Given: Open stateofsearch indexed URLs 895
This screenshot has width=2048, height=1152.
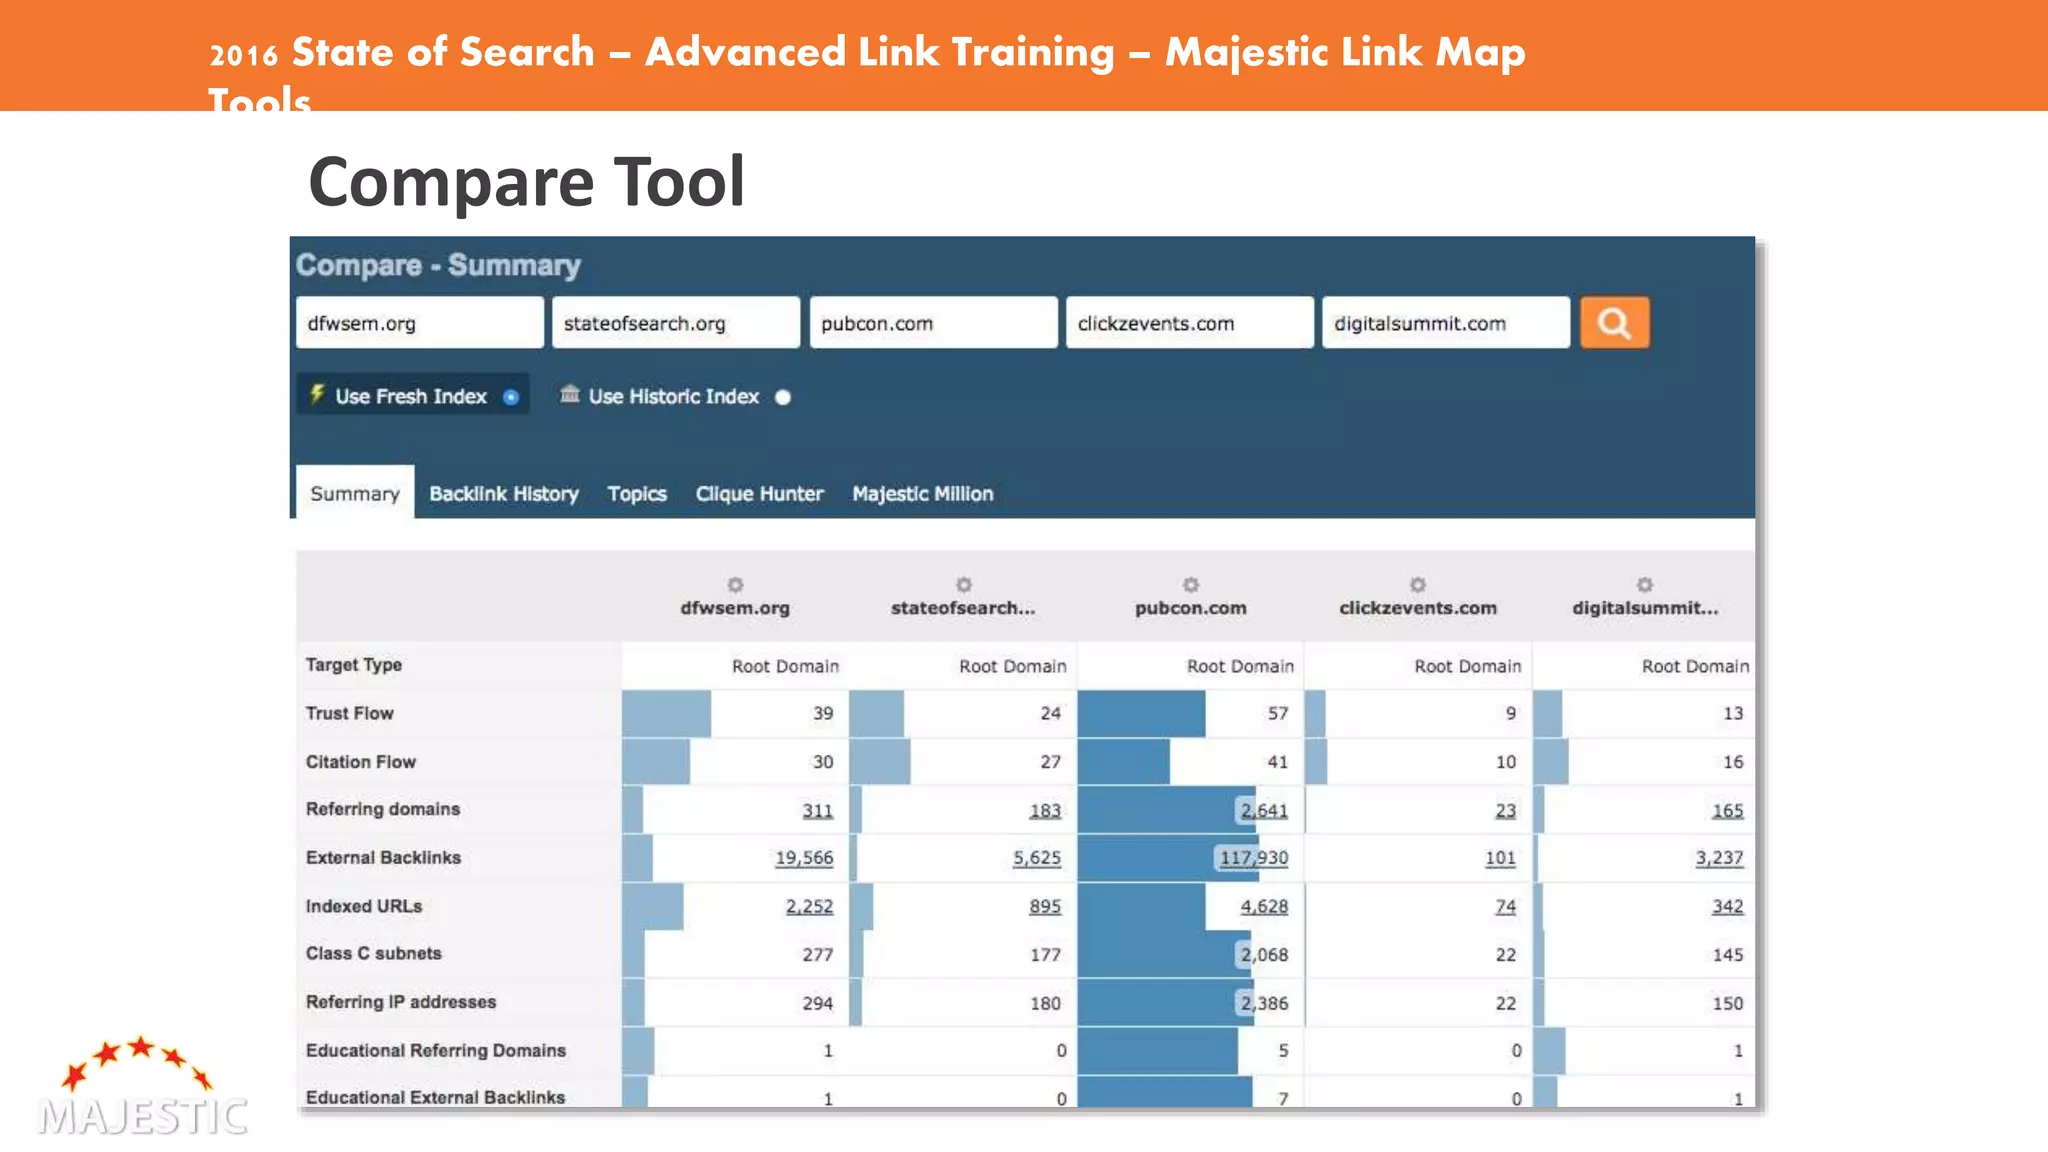Looking at the screenshot, I should tap(1045, 906).
